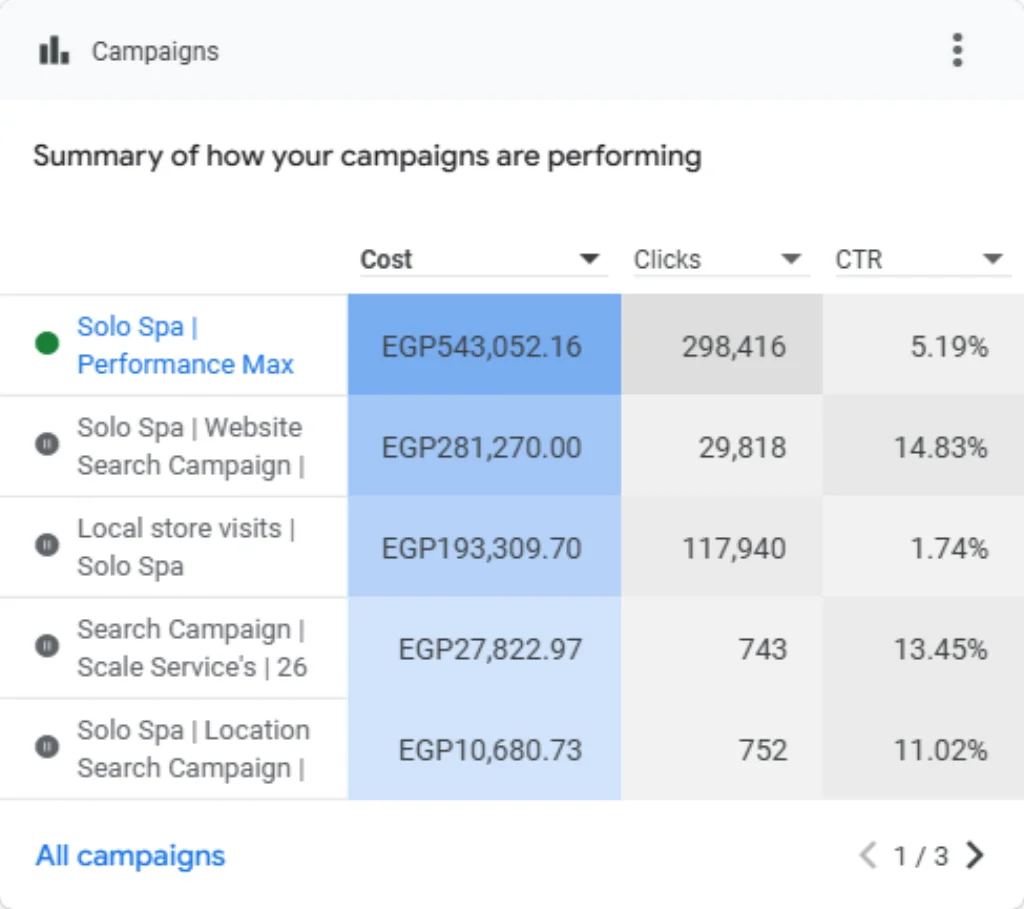Viewport: 1024px width, 909px height.
Task: Click paused icon beside Location Search Campaign
Action: pyautogui.click(x=47, y=747)
